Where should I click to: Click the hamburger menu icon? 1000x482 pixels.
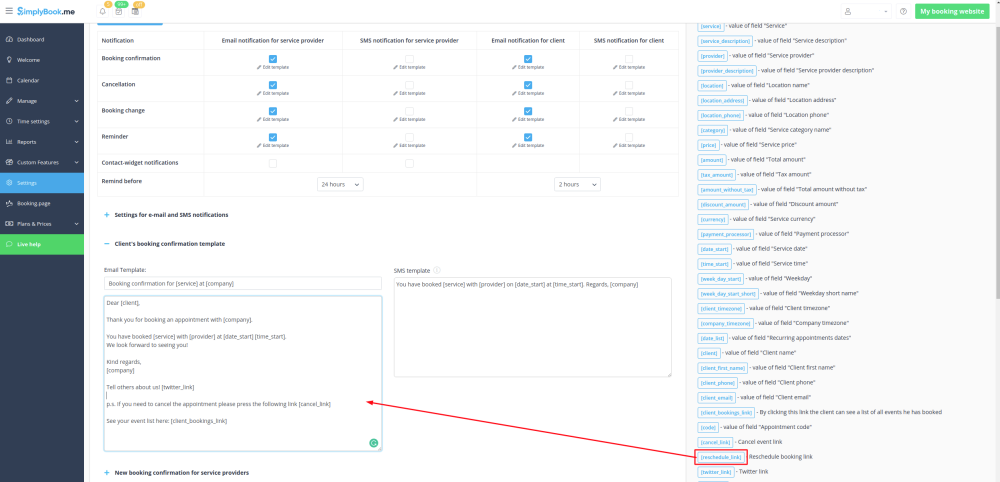[8, 11]
